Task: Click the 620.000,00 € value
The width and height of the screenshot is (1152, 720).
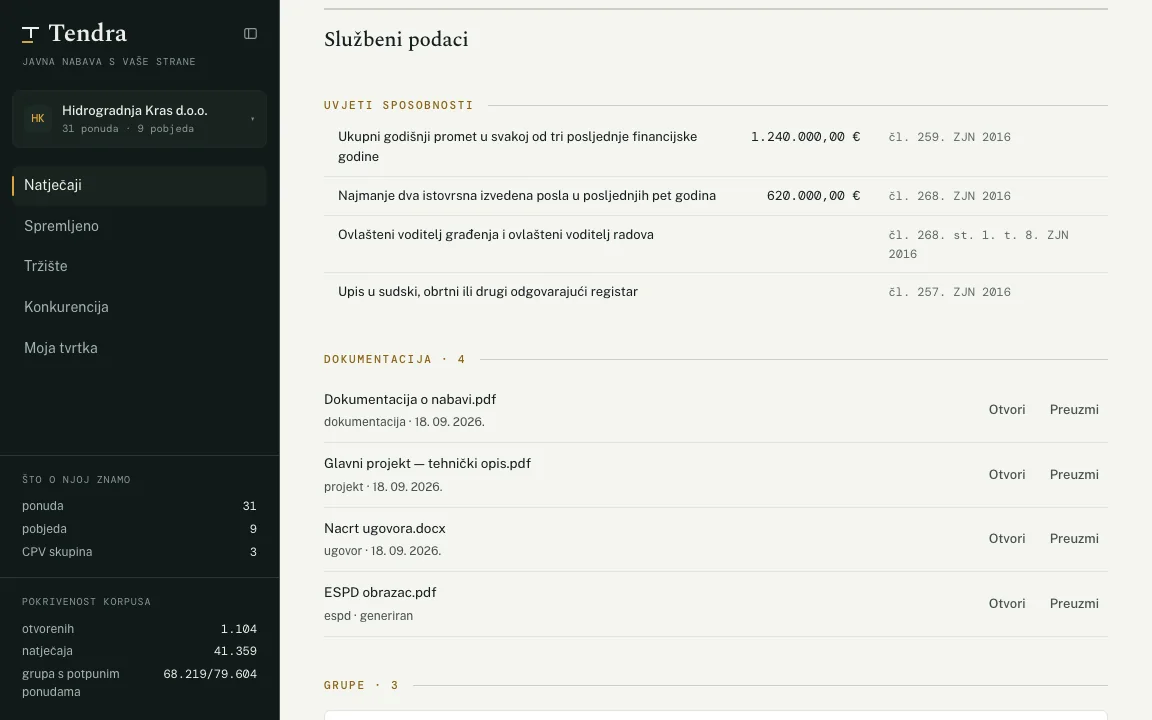Action: coord(813,195)
